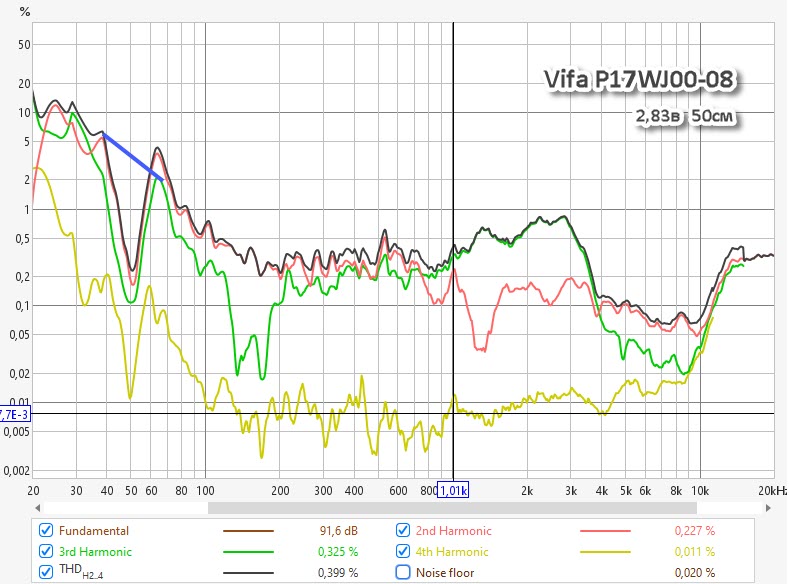Click the 0,020 % noise floor value
This screenshot has width=789, height=584.
[x=694, y=572]
